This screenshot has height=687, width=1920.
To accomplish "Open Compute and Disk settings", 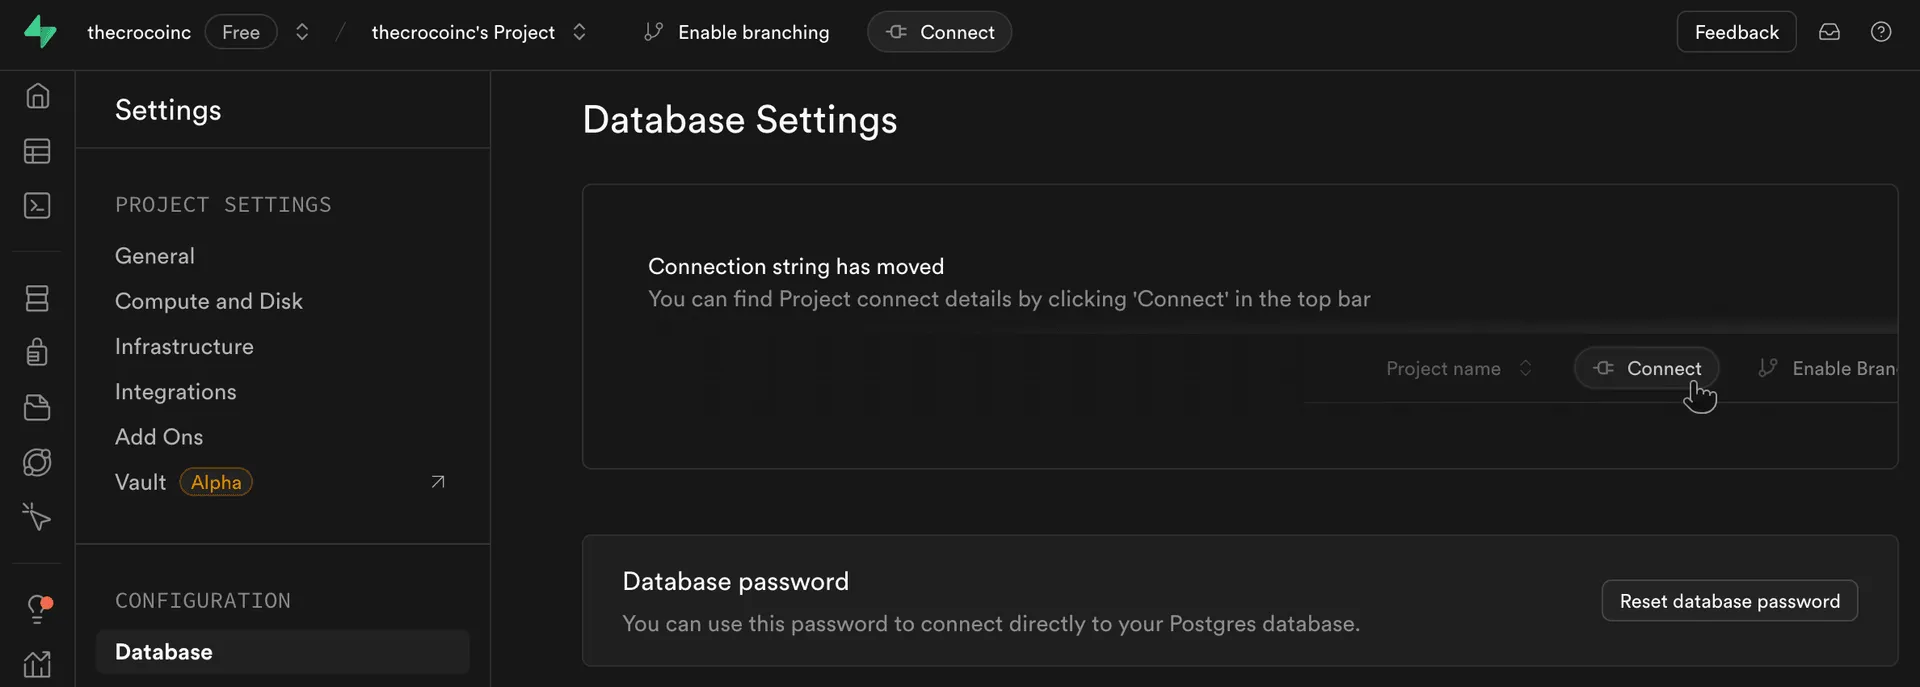I will [208, 301].
